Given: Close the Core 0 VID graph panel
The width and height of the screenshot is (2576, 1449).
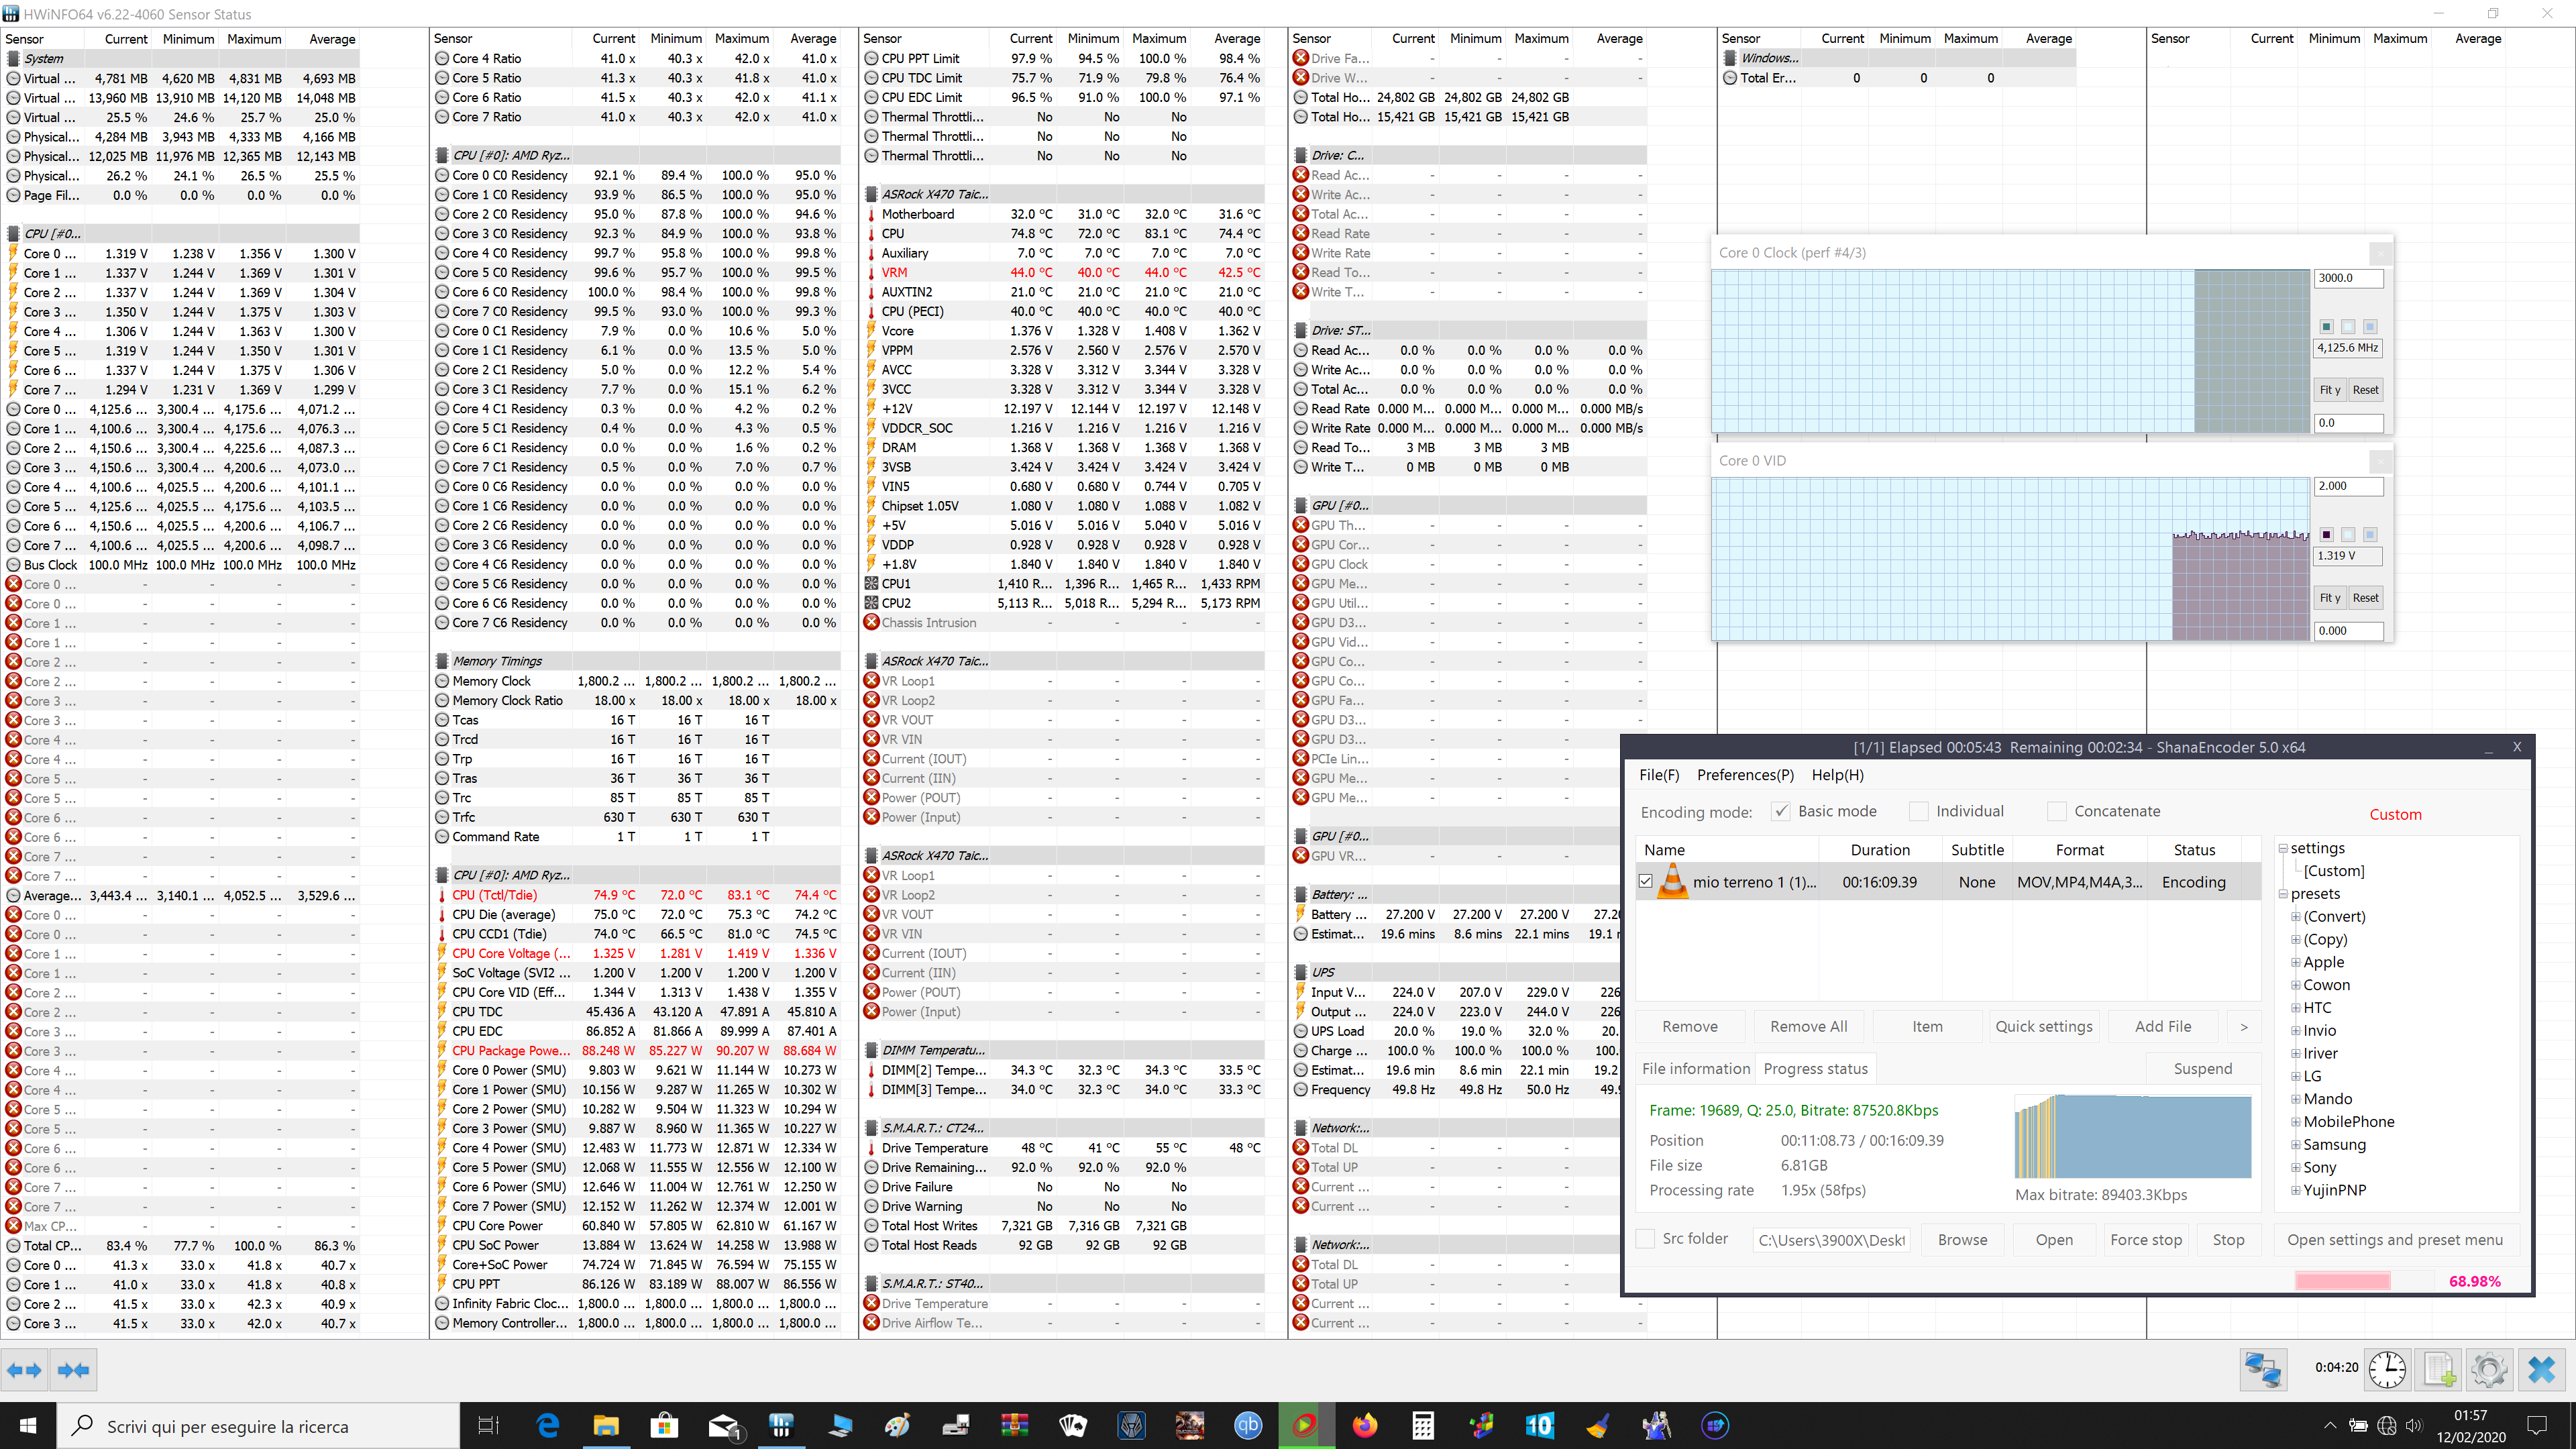Looking at the screenshot, I should [2380, 461].
